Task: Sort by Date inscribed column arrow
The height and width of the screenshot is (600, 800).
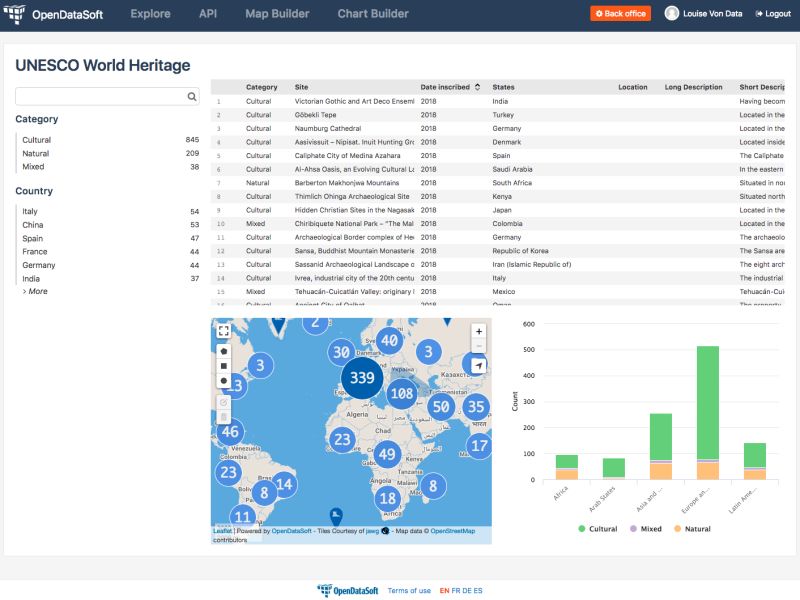Action: [x=478, y=87]
